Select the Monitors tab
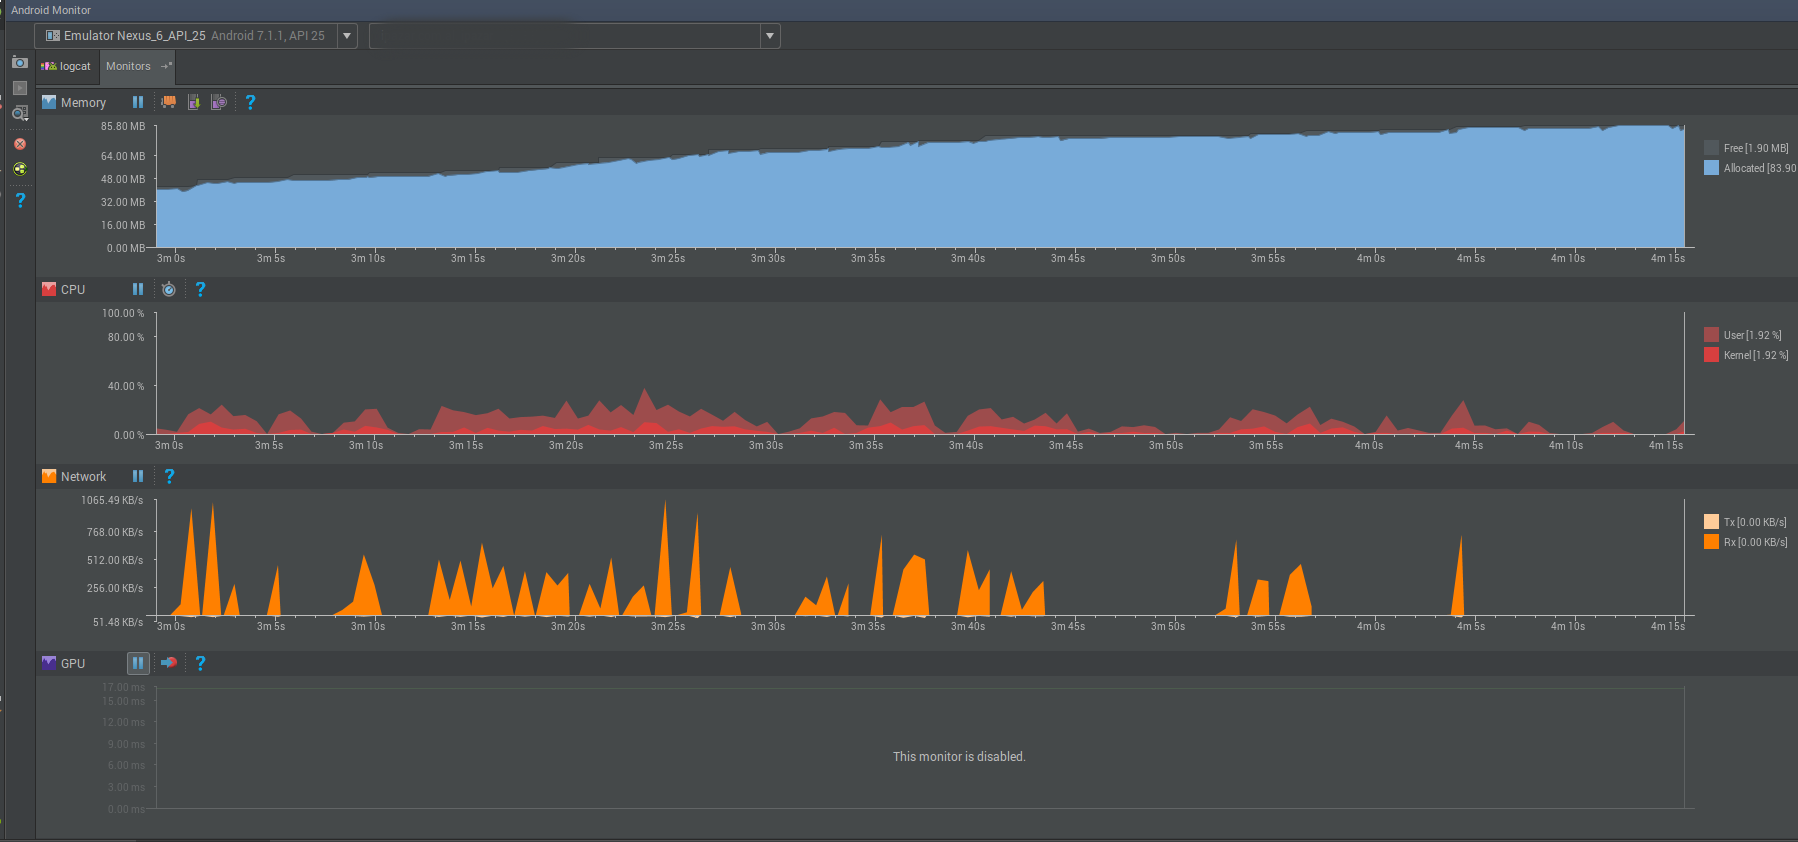 tap(128, 66)
